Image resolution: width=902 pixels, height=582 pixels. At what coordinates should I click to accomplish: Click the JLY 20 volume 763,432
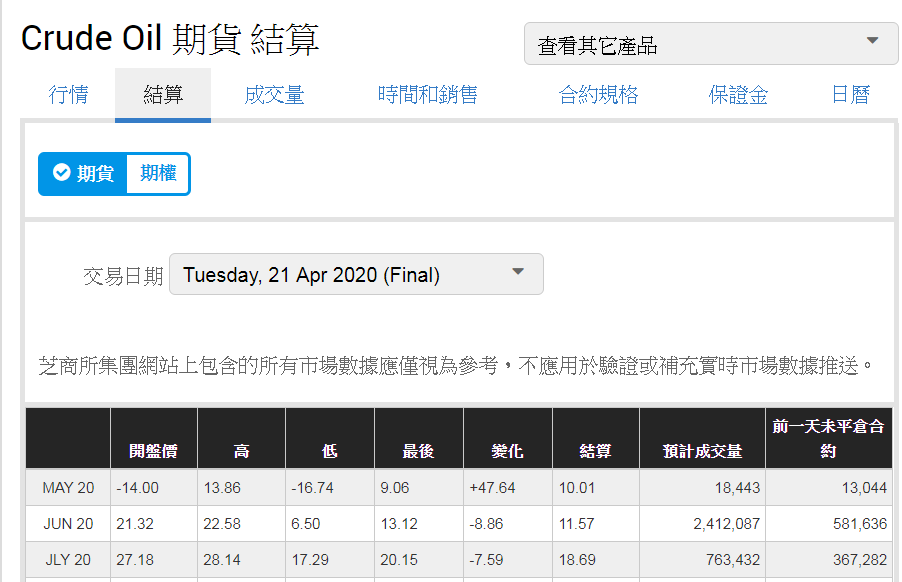coord(733,560)
